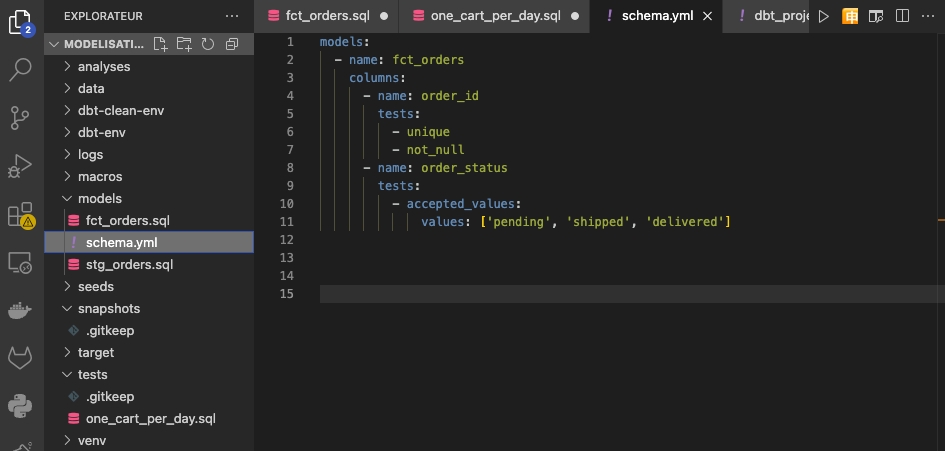Open one_cart_per_day.sql in the file tree
This screenshot has height=451, width=945.
pyautogui.click(x=149, y=418)
